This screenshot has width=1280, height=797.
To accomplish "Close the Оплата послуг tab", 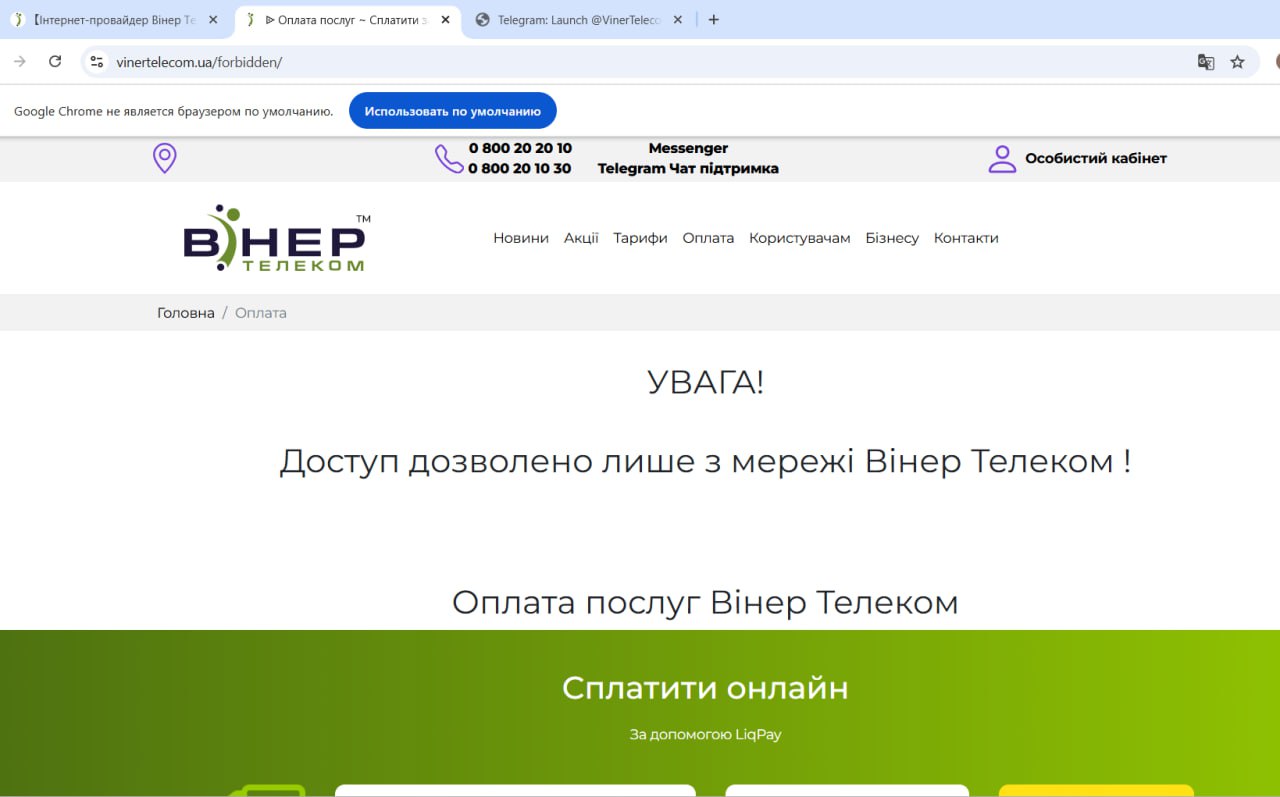I will pyautogui.click(x=445, y=20).
